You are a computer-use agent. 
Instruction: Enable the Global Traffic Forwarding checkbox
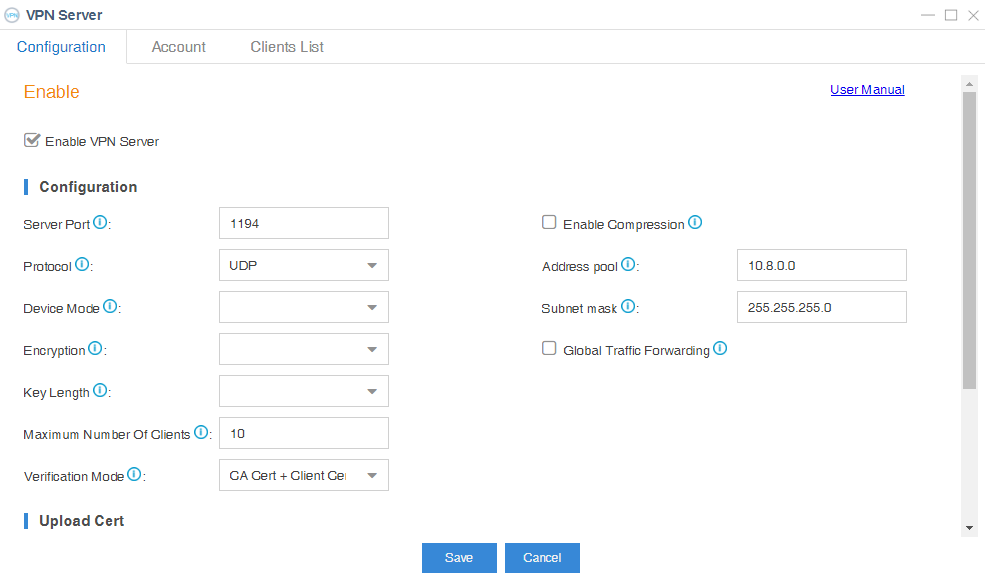pyautogui.click(x=549, y=349)
